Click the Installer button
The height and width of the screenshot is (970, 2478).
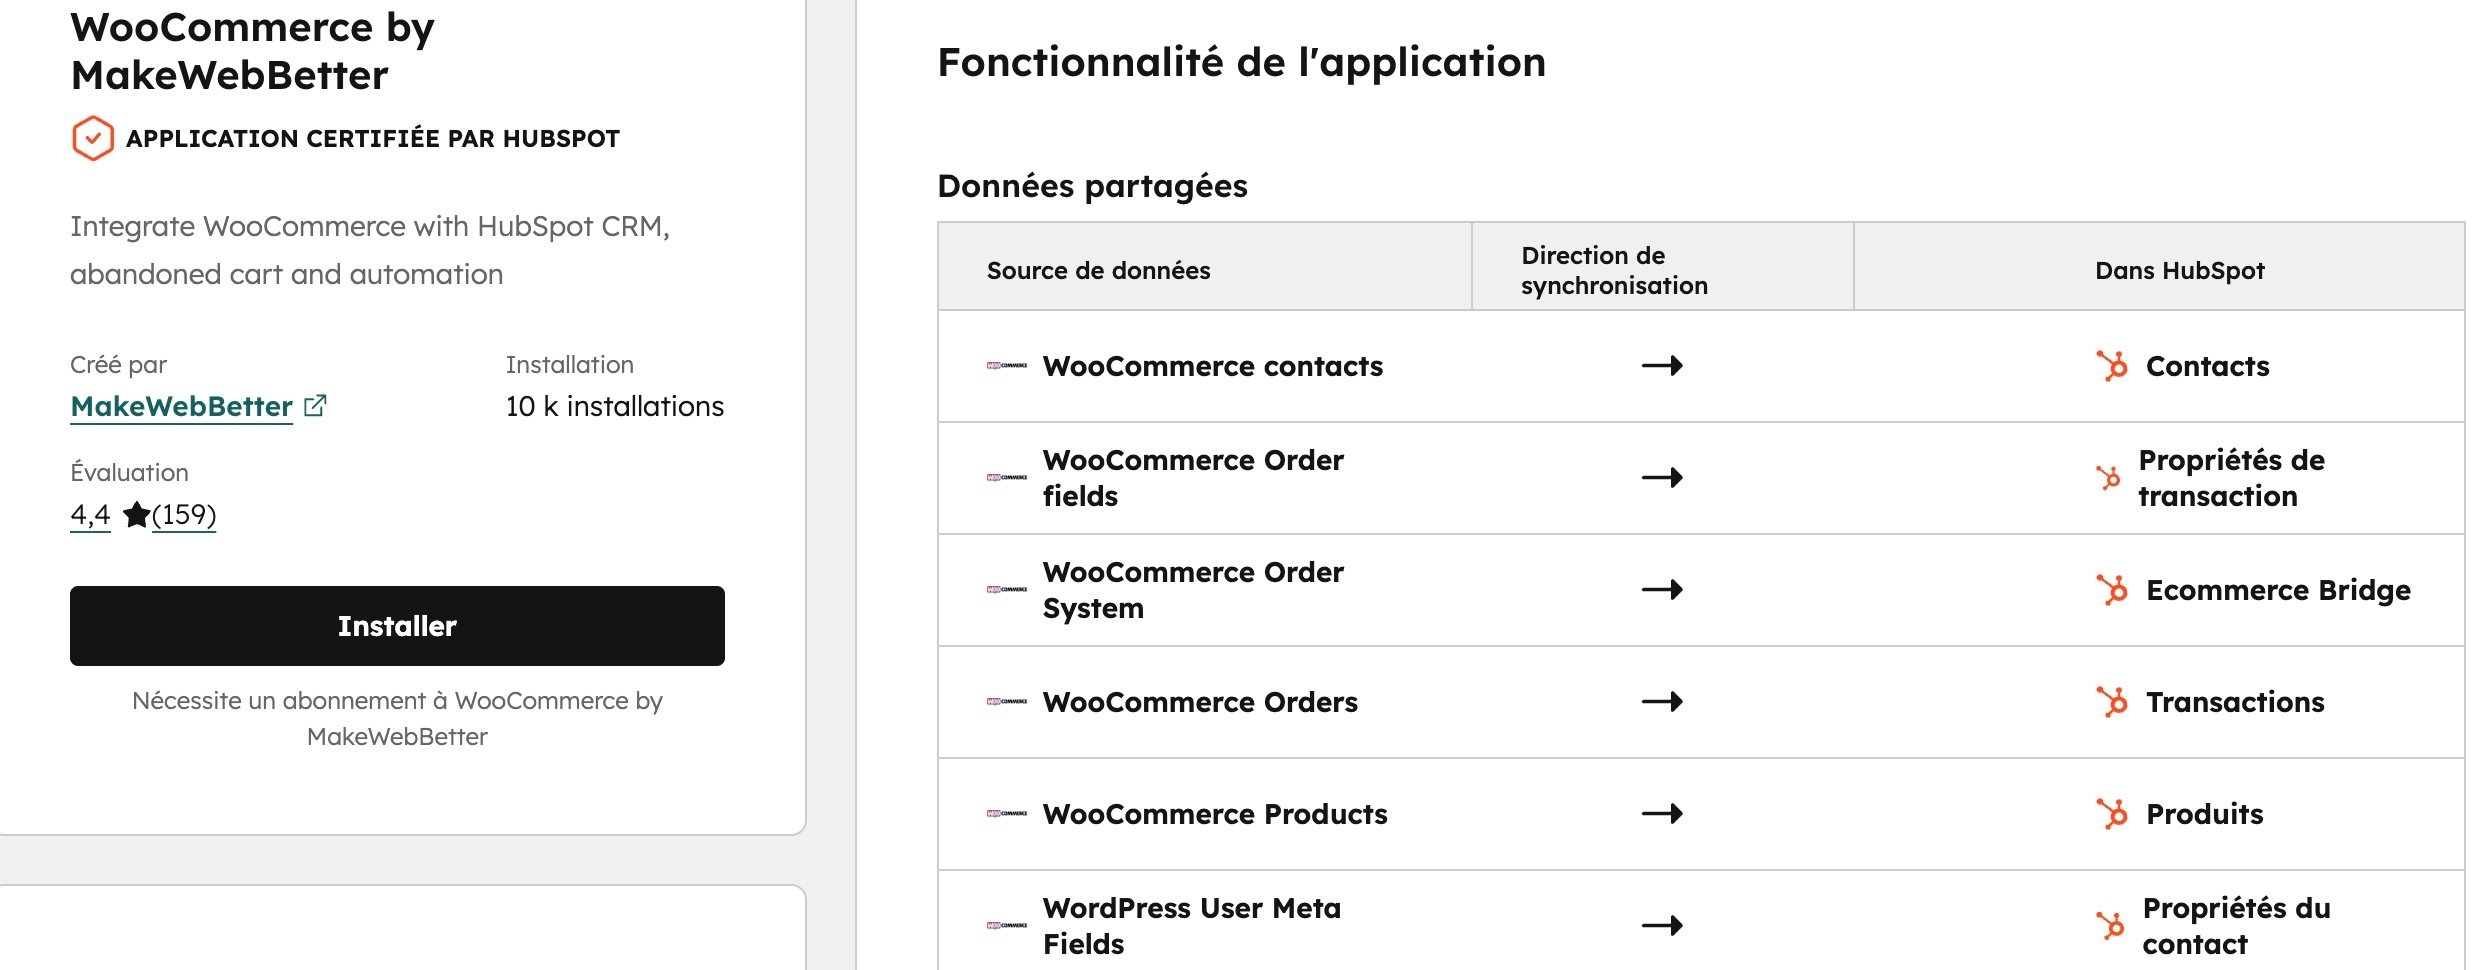pos(396,626)
